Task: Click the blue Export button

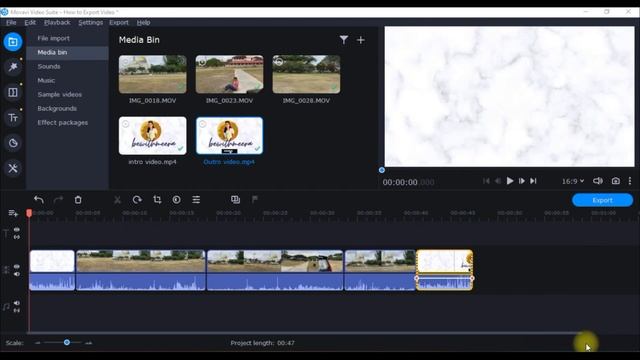Action: pyautogui.click(x=602, y=200)
